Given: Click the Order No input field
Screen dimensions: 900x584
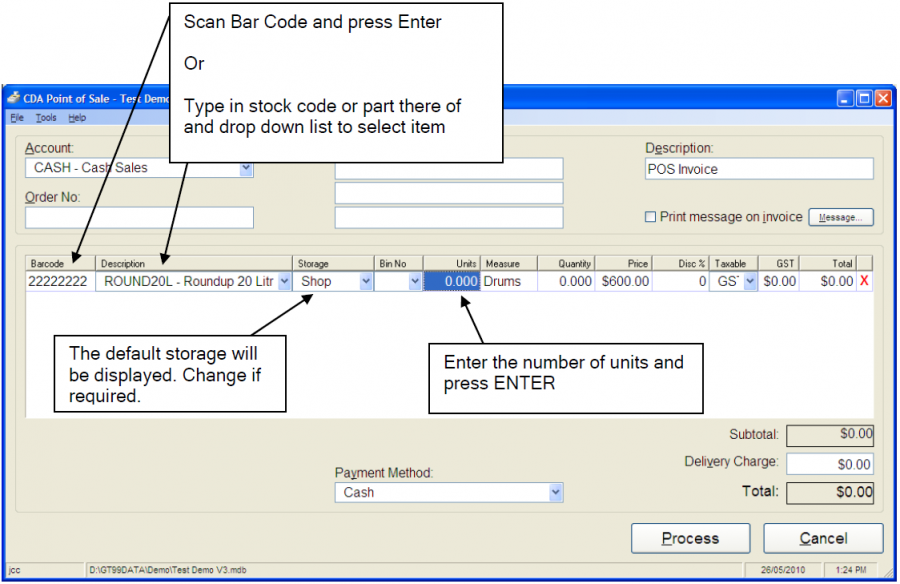Looking at the screenshot, I should (139, 217).
